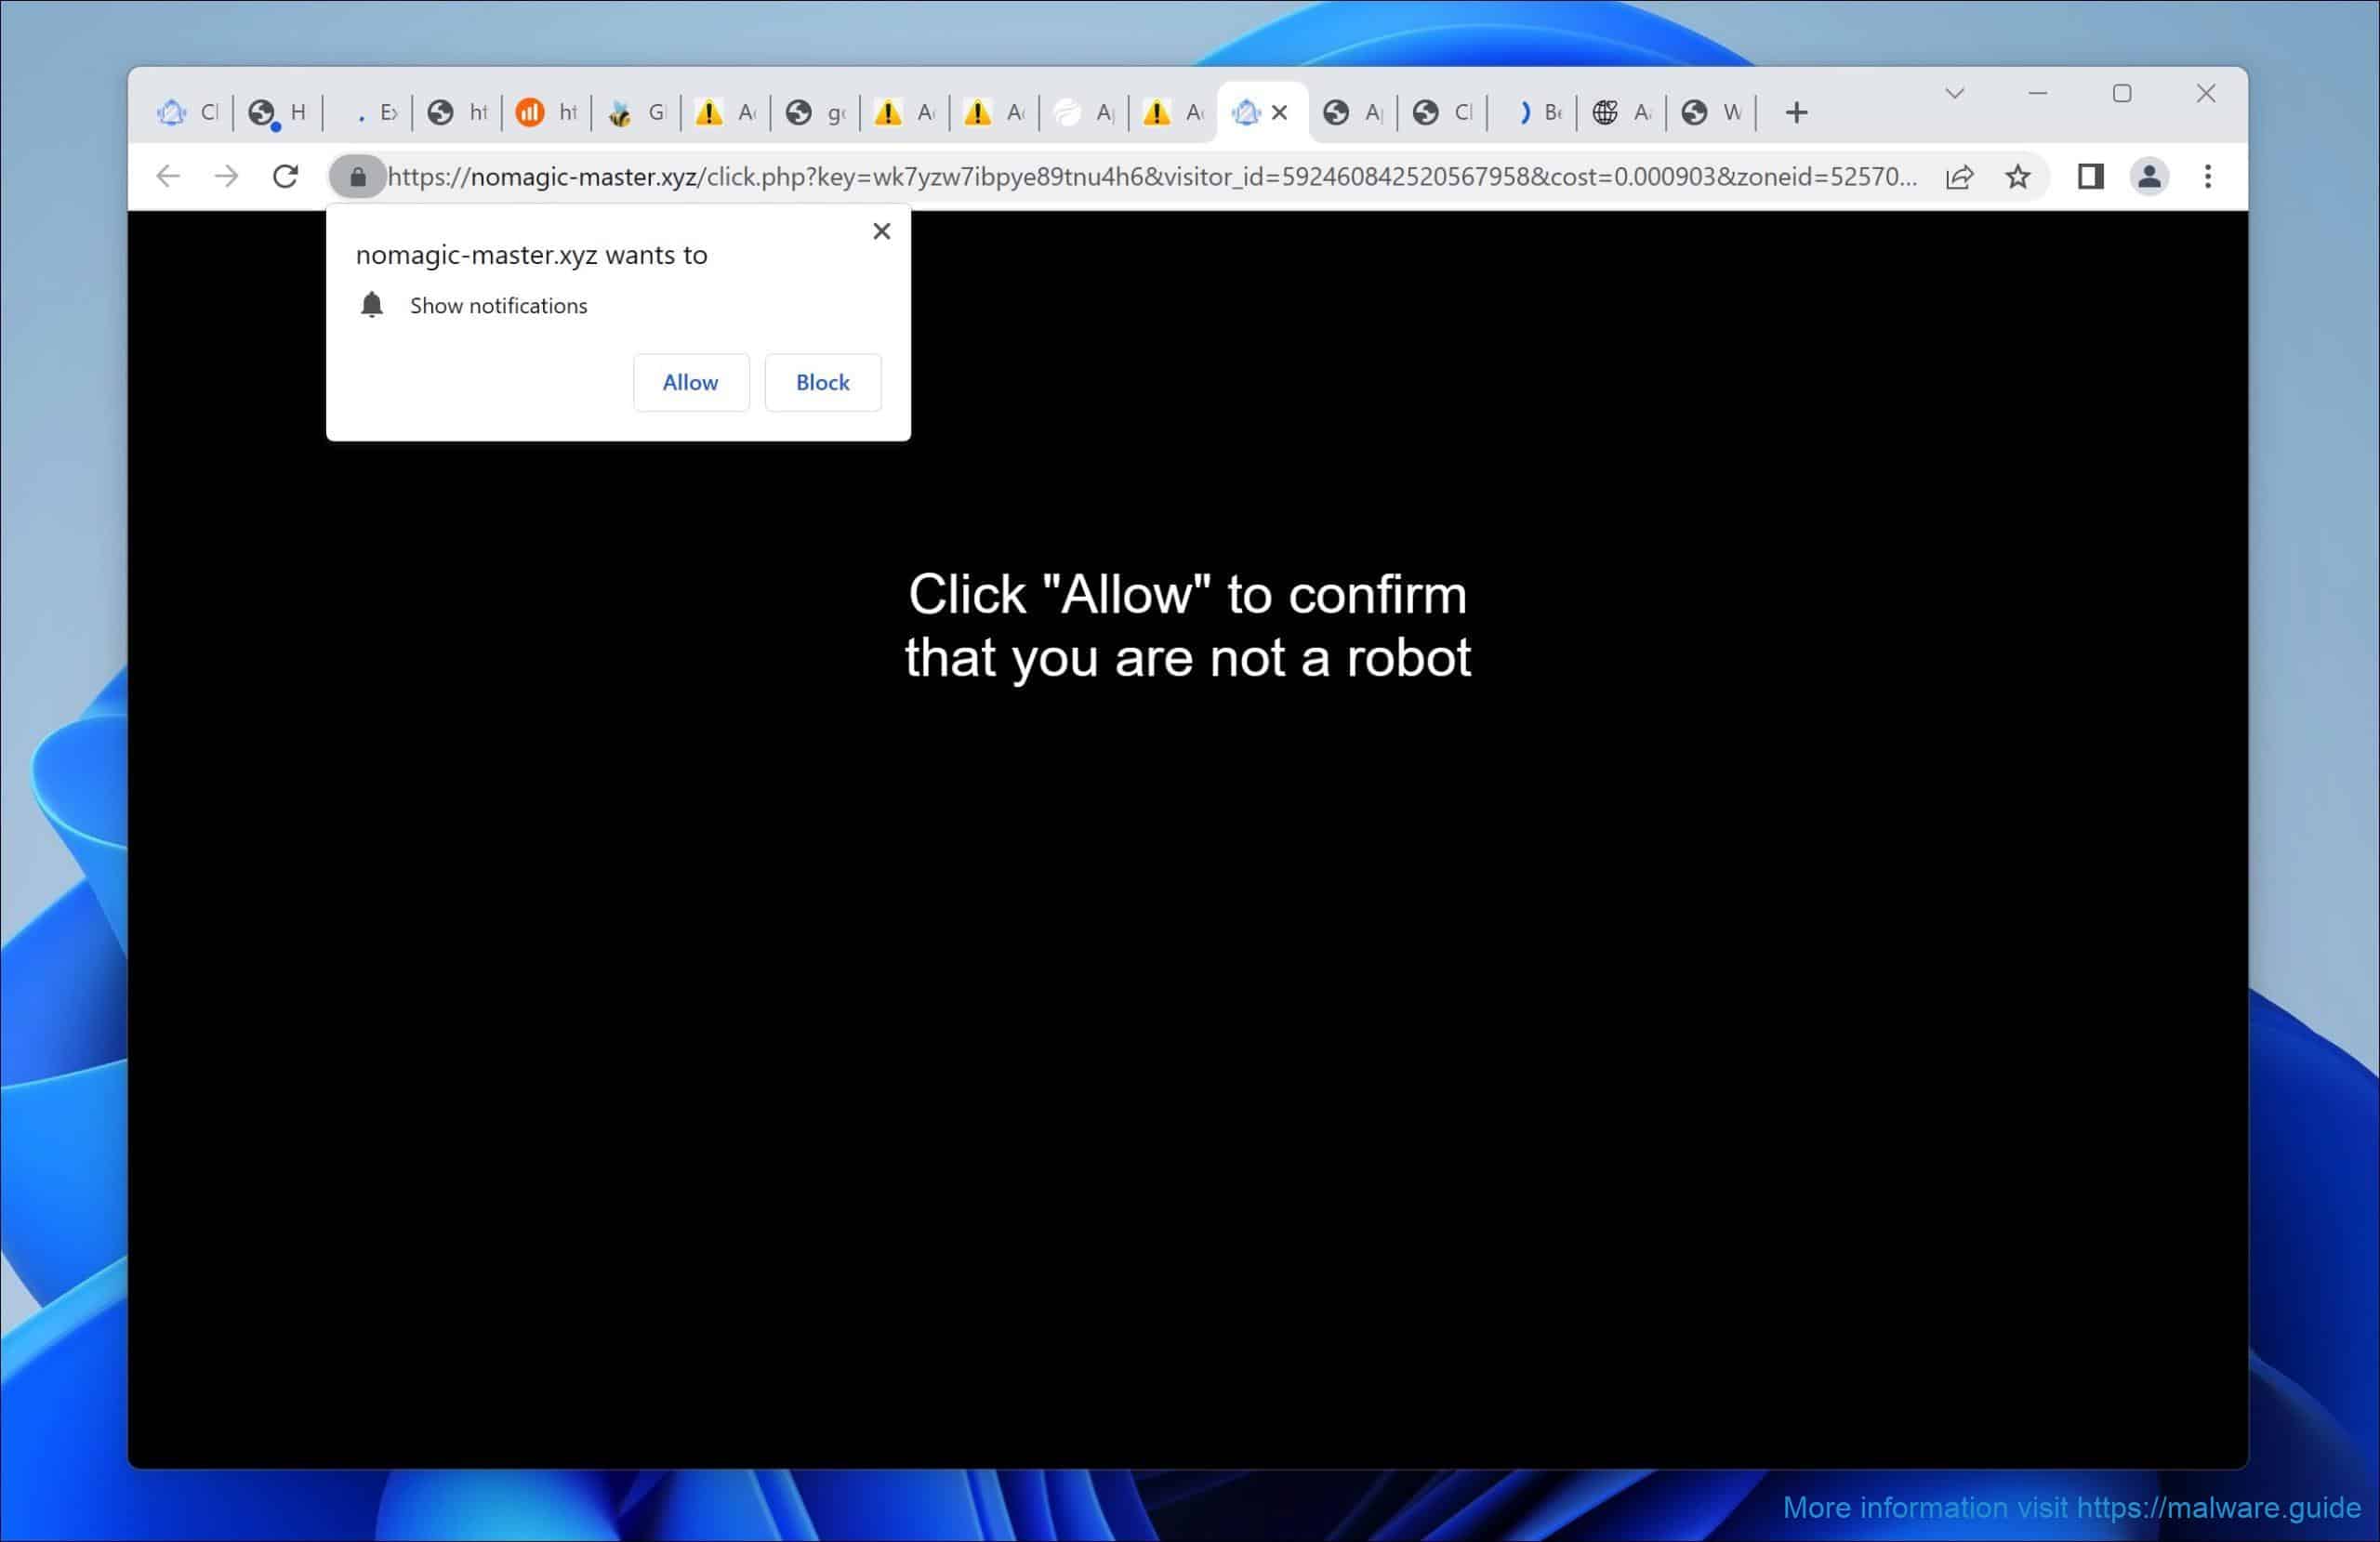2380x1542 pixels.
Task: Maximize the Chrome window
Action: pos(2122,93)
